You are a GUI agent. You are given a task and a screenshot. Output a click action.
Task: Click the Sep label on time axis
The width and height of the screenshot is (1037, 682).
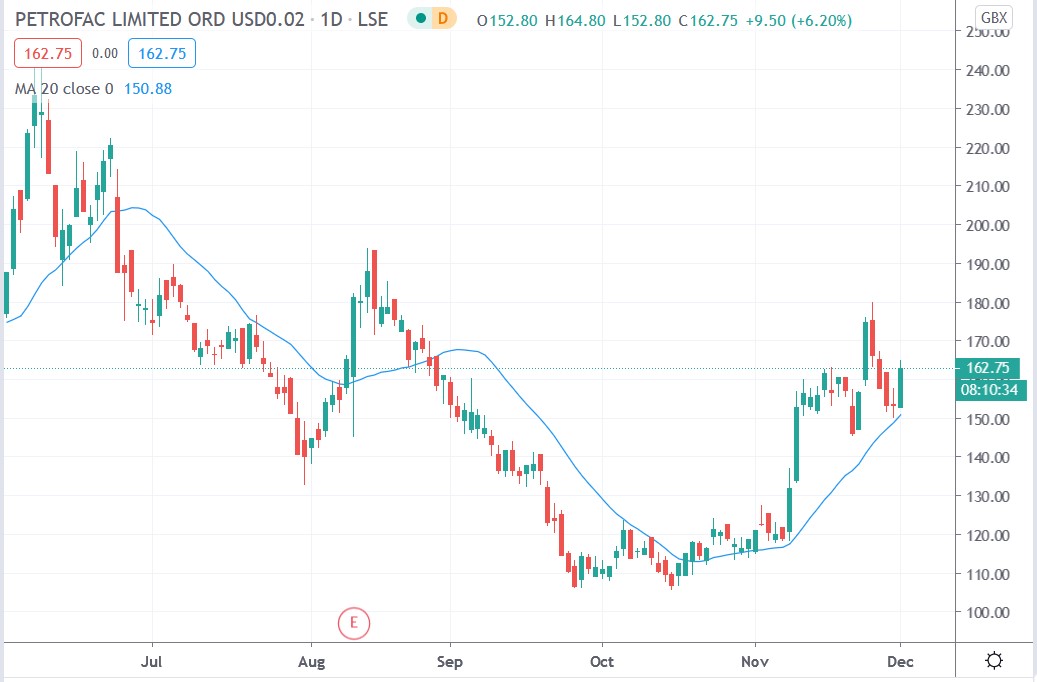coord(450,661)
